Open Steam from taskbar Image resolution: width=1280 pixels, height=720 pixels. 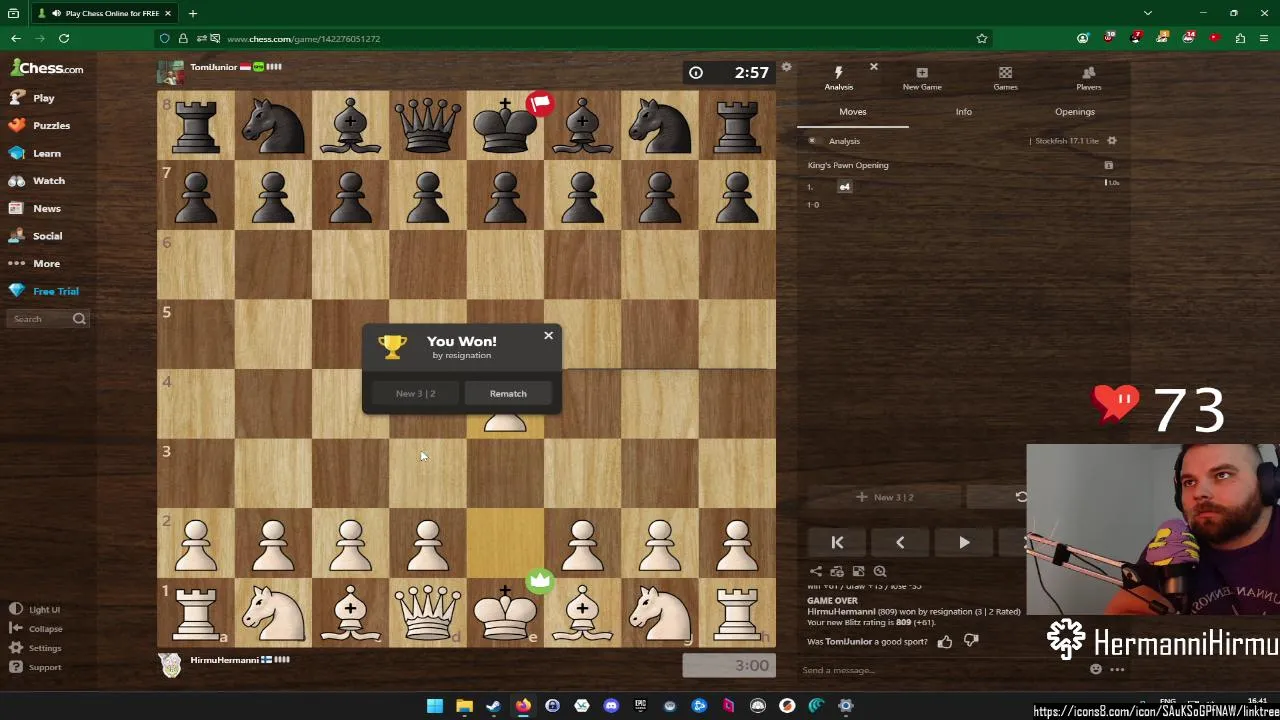pos(493,706)
